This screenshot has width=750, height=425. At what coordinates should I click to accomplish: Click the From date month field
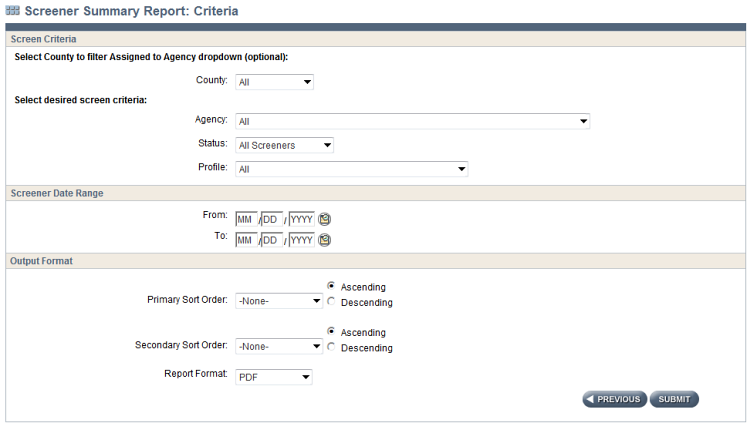[246, 219]
